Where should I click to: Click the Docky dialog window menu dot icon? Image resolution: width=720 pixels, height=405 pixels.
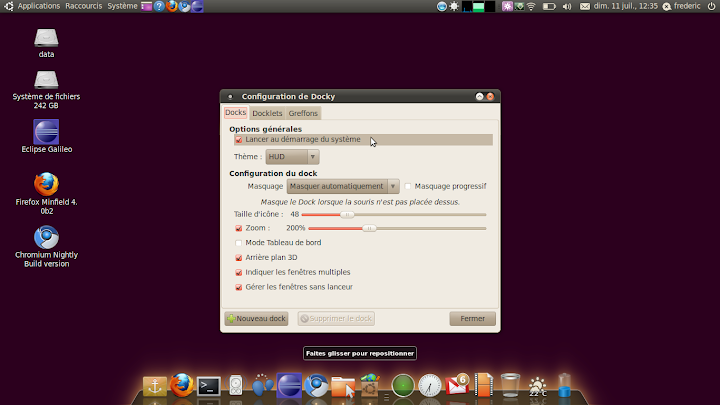pyautogui.click(x=231, y=96)
